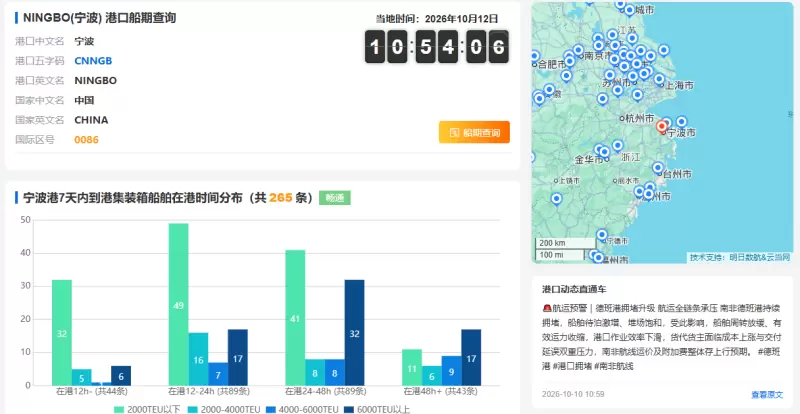The height and width of the screenshot is (414, 800).
Task: Click the 200 km map scale bar
Action: tap(564, 243)
